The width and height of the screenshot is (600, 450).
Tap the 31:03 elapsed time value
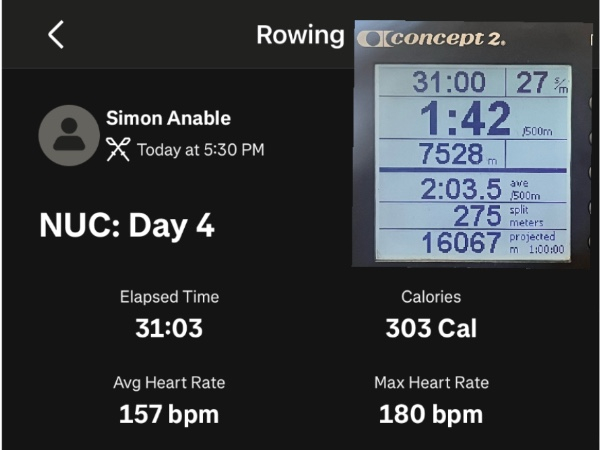[169, 327]
